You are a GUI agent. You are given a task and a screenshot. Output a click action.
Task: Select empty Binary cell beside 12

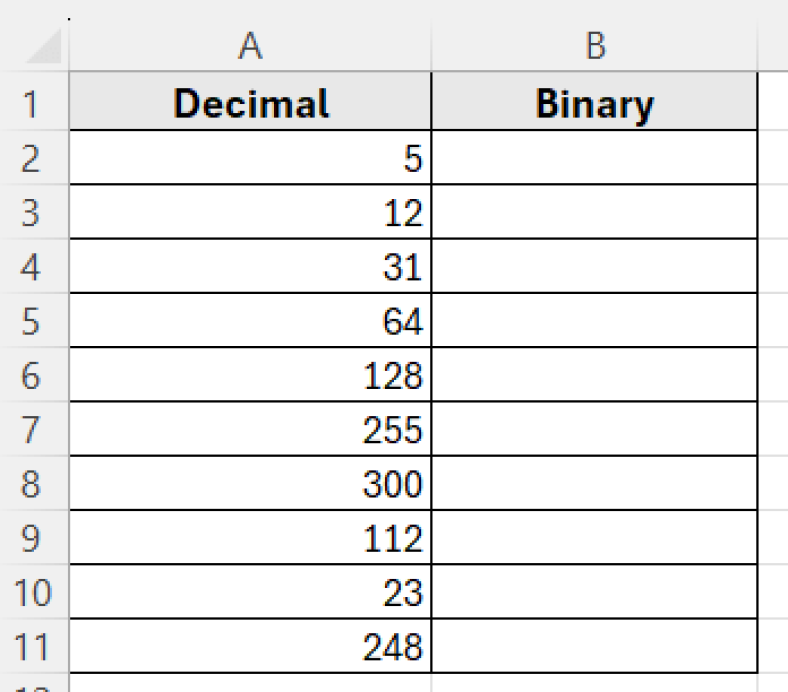[594, 213]
